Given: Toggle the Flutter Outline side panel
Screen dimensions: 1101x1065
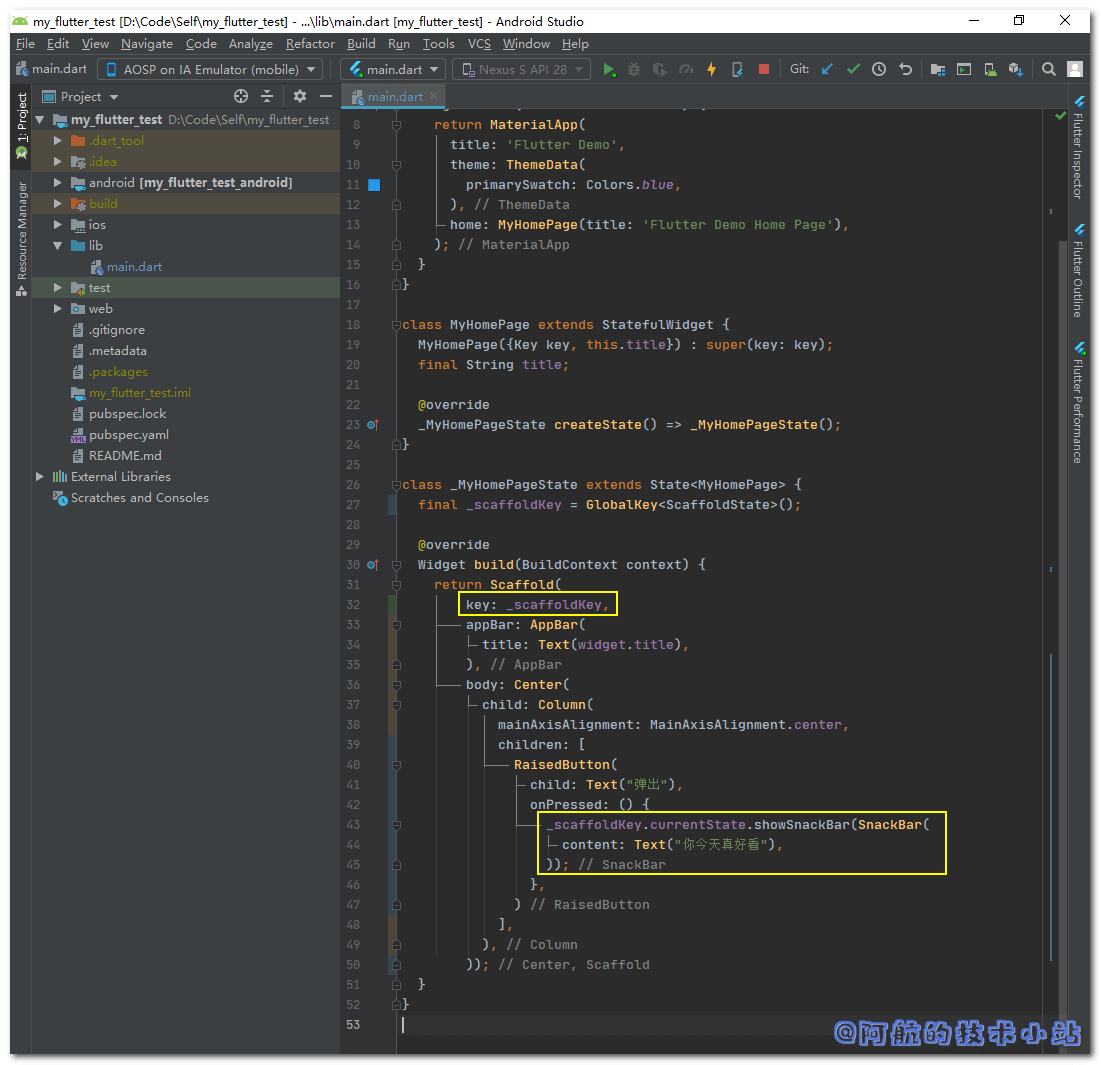Looking at the screenshot, I should [x=1078, y=271].
